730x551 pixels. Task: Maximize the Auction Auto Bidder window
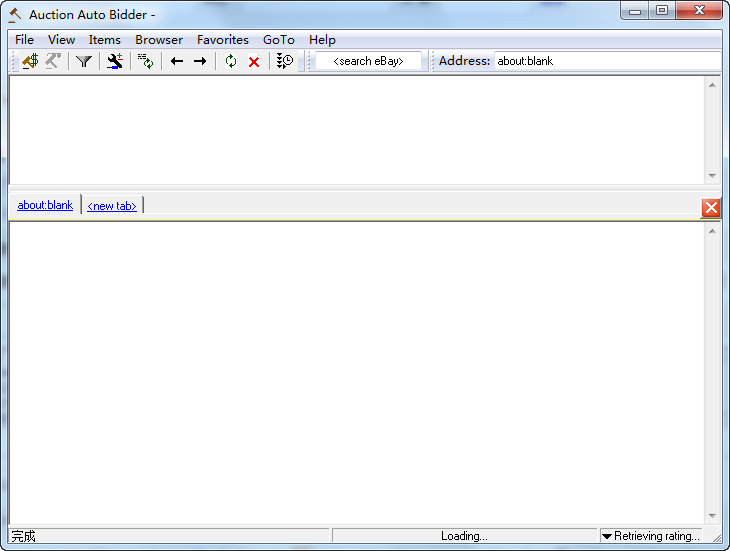tap(662, 11)
